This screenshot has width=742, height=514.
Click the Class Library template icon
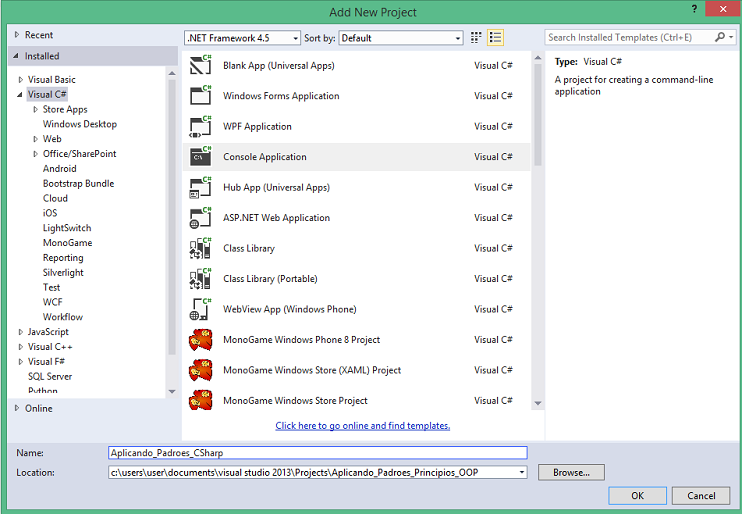pos(200,248)
